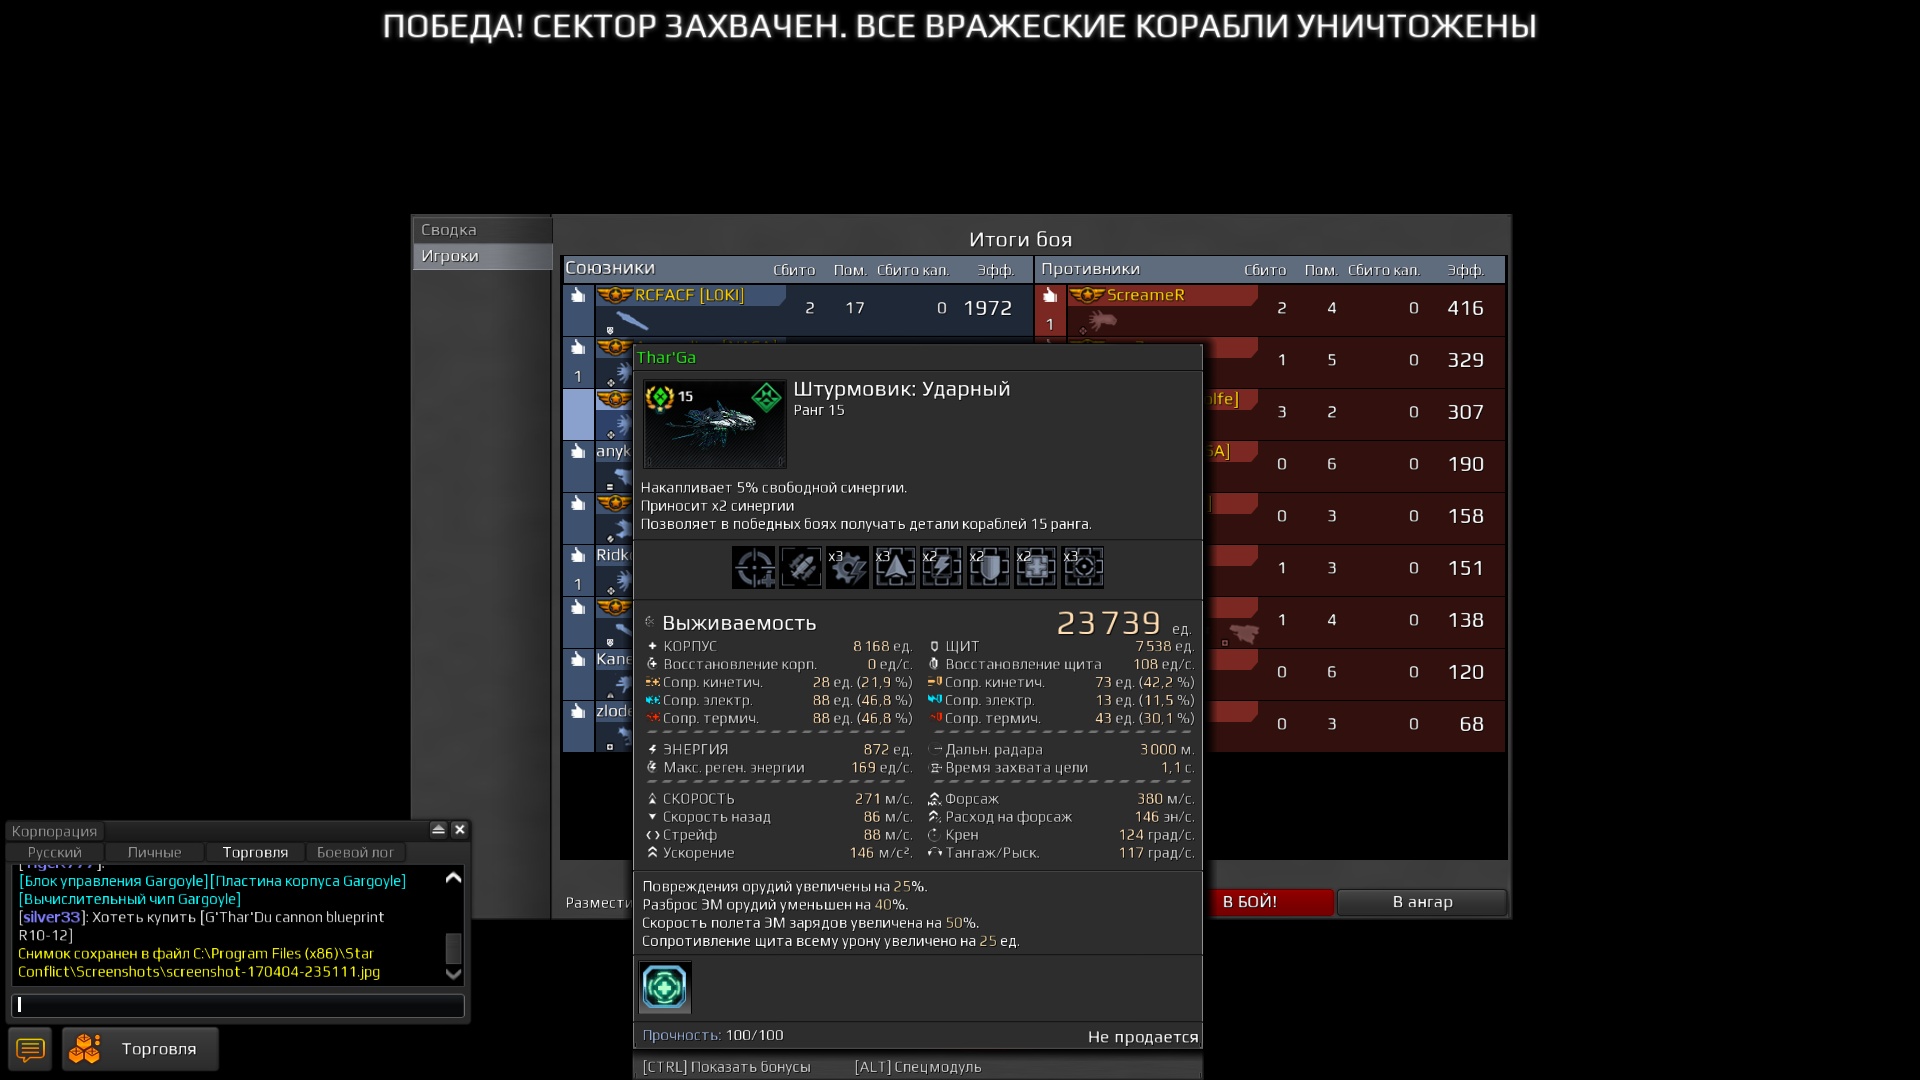Click the orange cubes Trade icon
Screen dimensions: 1920x1080
coord(85,1049)
